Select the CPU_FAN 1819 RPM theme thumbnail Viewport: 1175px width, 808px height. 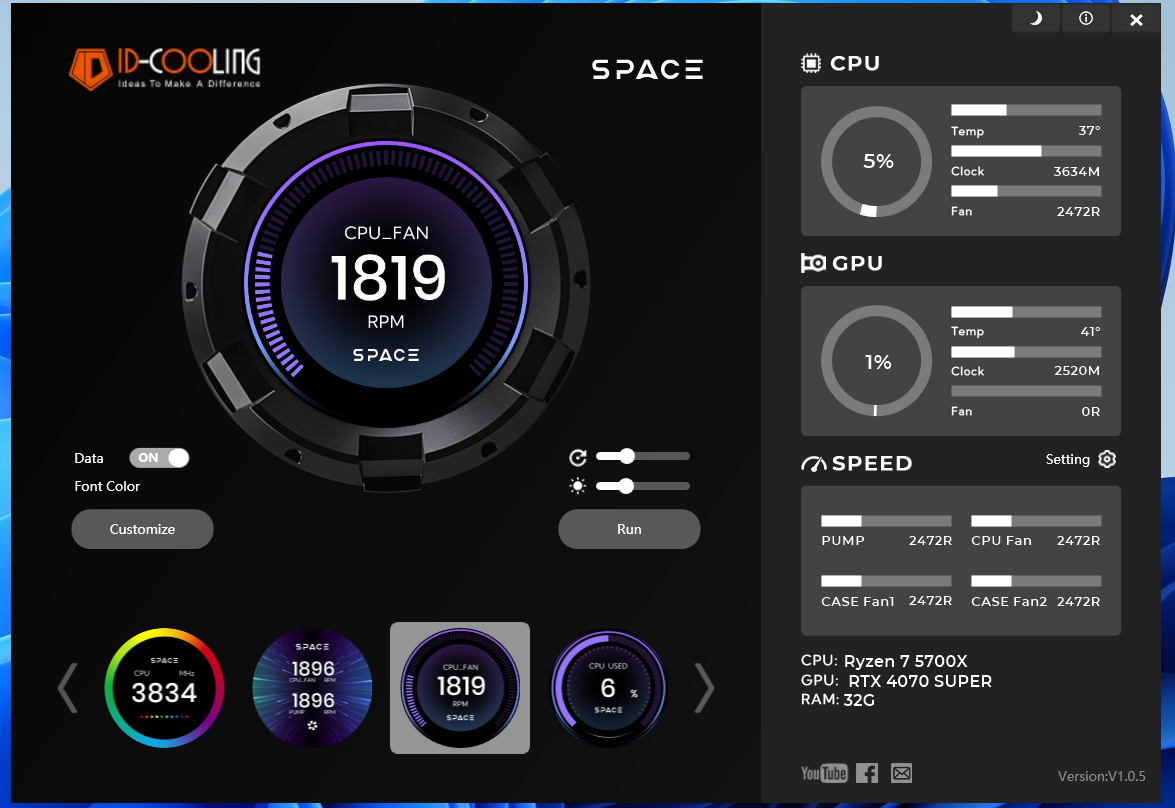[460, 688]
